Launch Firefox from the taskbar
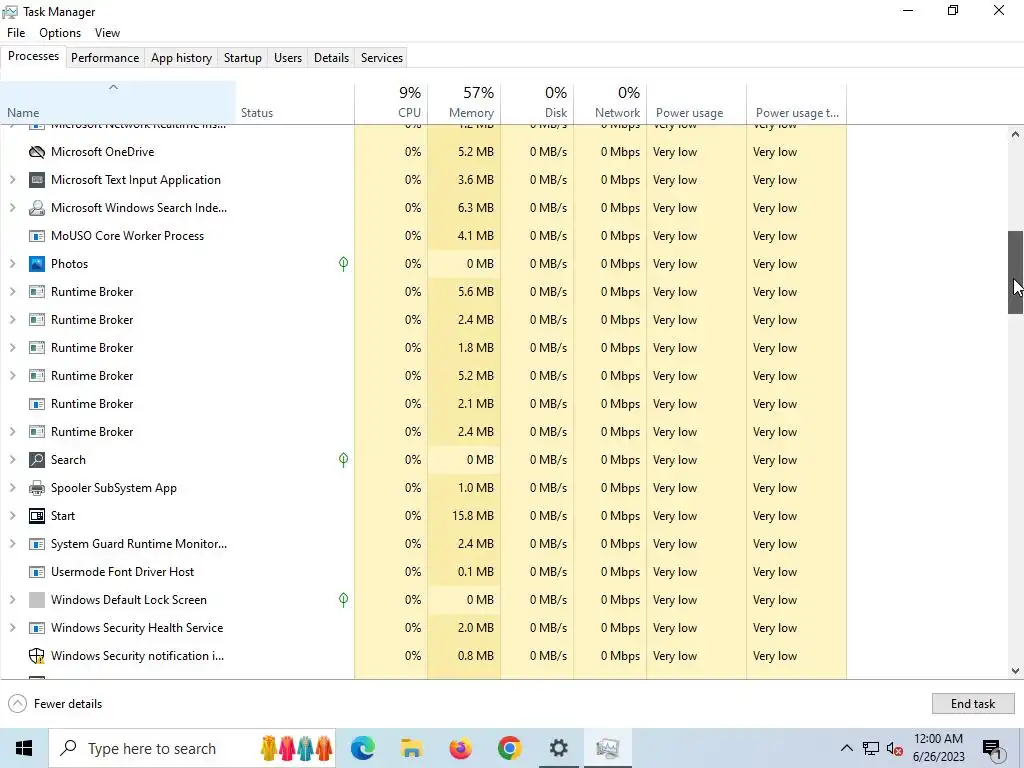The height and width of the screenshot is (768, 1024). tap(460, 748)
